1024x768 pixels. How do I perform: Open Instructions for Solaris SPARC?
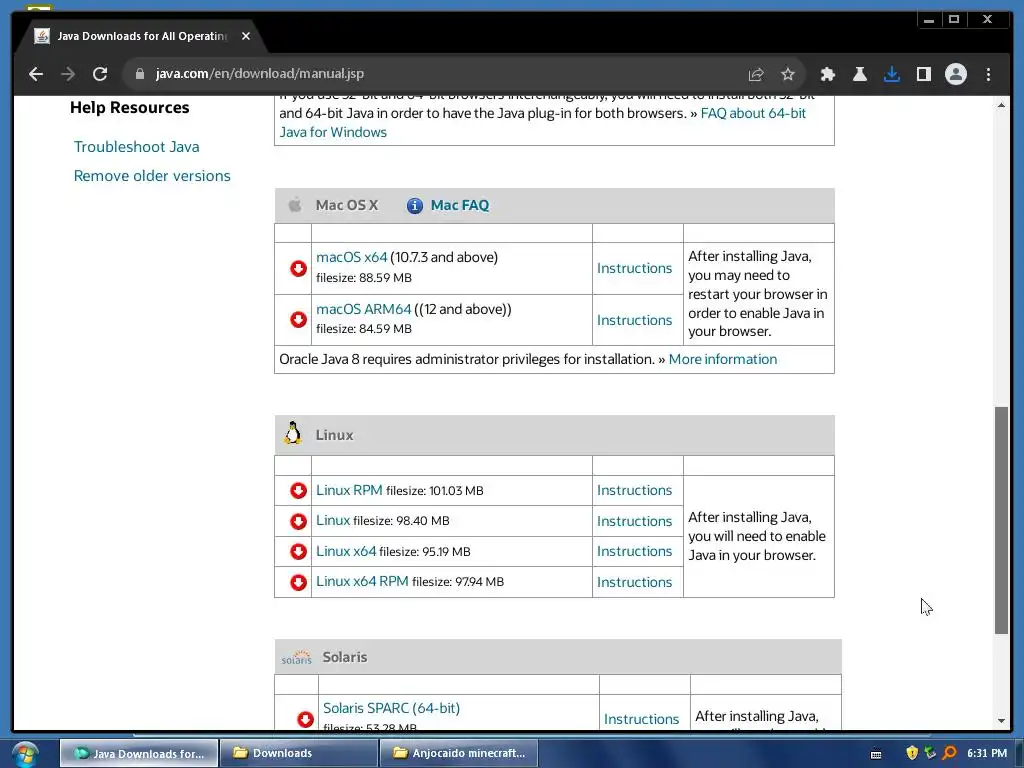(x=641, y=719)
